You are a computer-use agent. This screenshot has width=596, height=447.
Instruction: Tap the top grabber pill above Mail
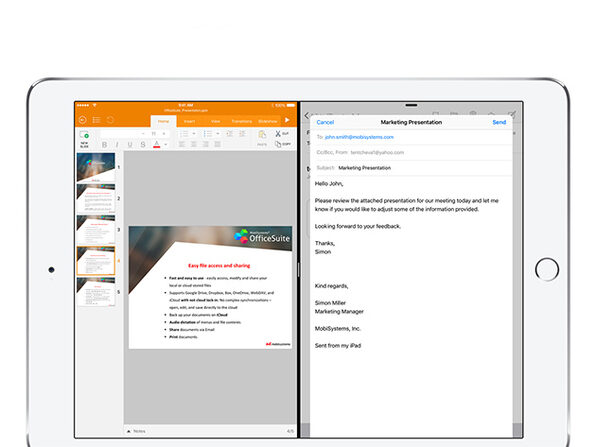411,105
